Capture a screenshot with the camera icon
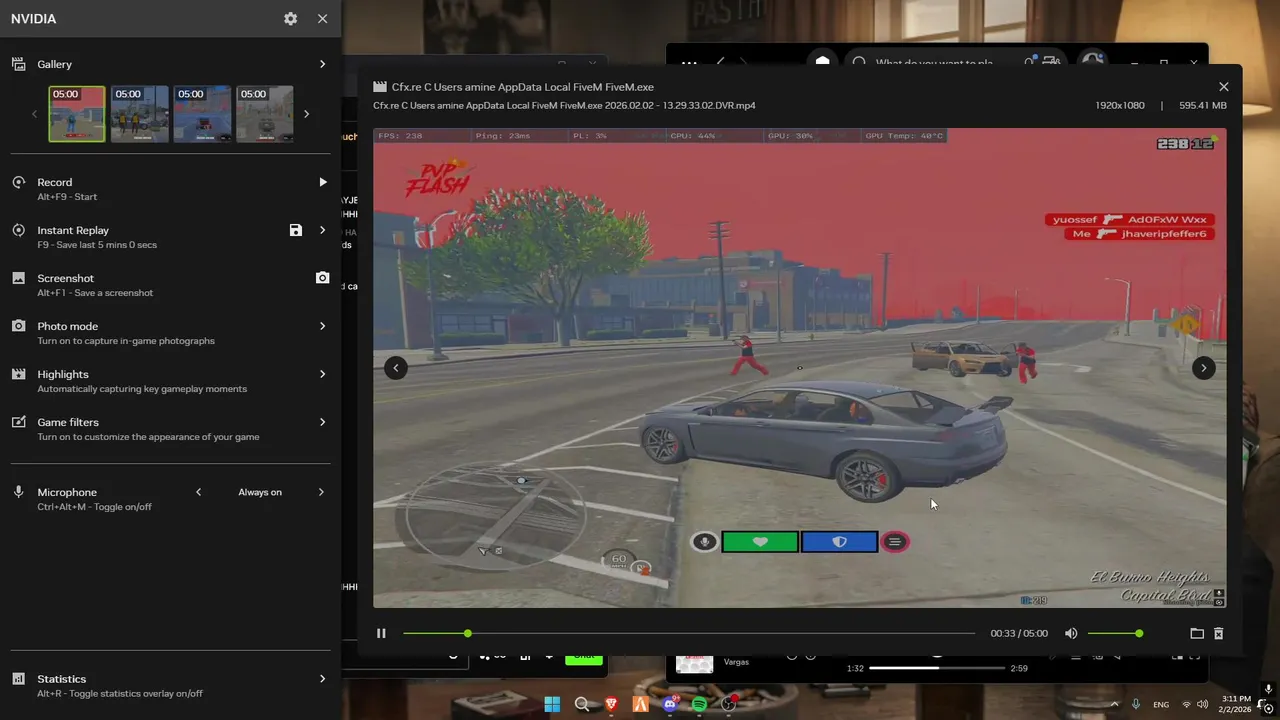The width and height of the screenshot is (1280, 720). 322,278
